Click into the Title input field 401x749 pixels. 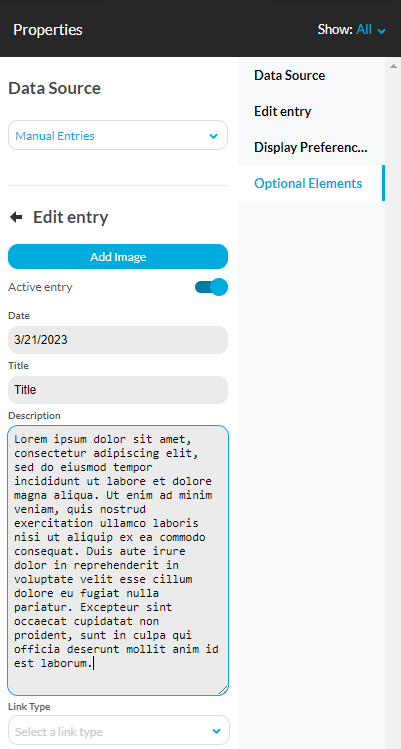(x=118, y=390)
